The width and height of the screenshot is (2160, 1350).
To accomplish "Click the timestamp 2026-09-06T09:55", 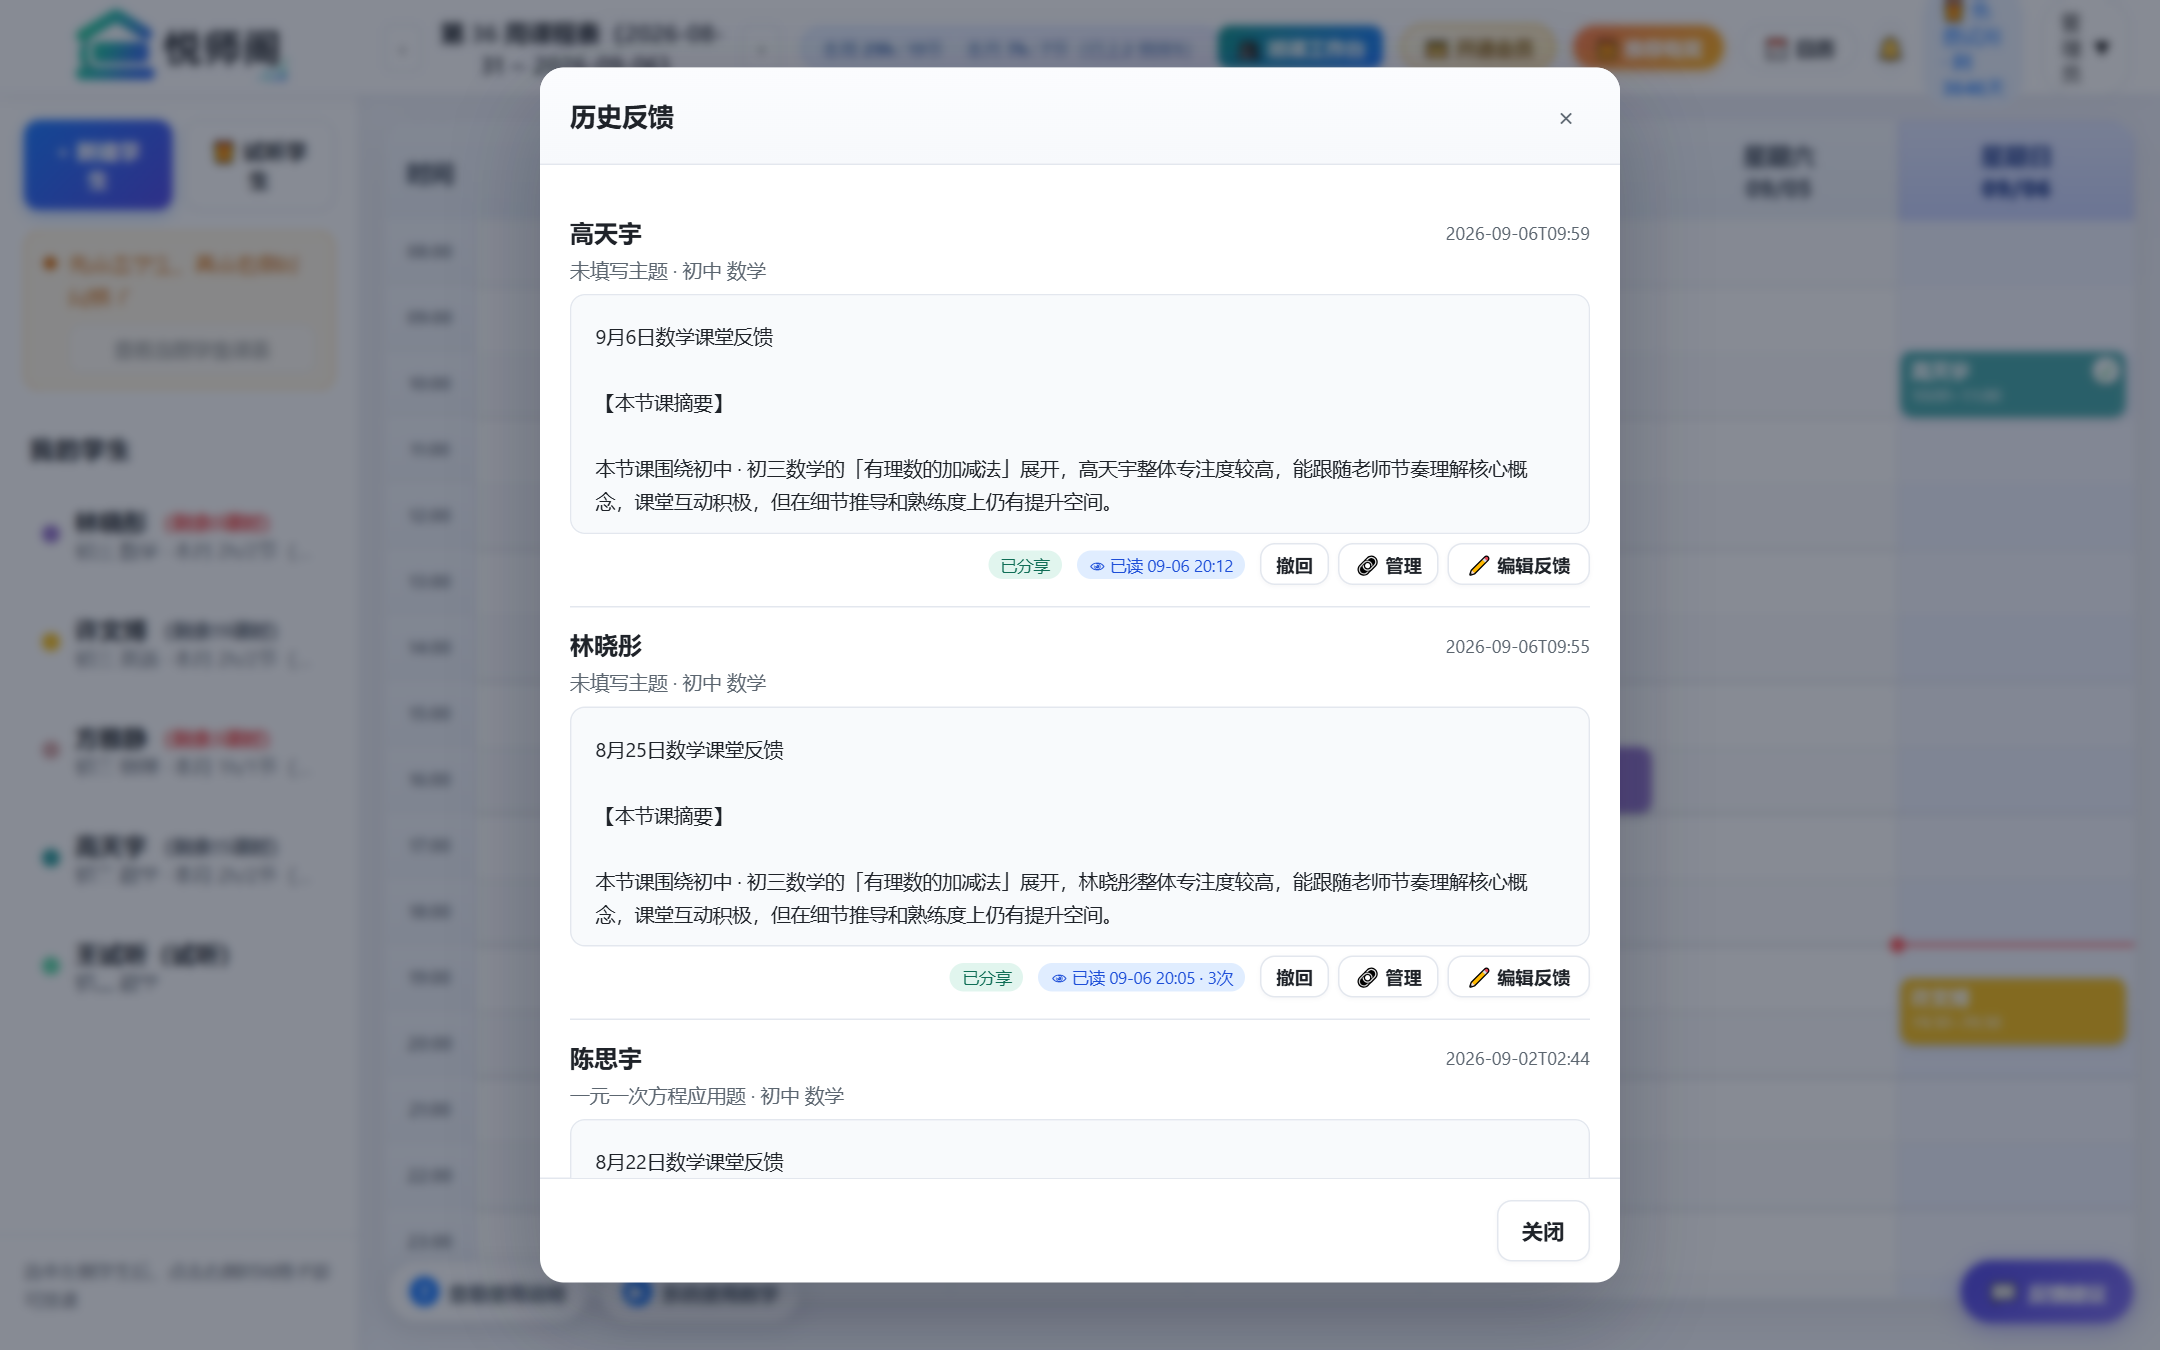I will point(1517,647).
